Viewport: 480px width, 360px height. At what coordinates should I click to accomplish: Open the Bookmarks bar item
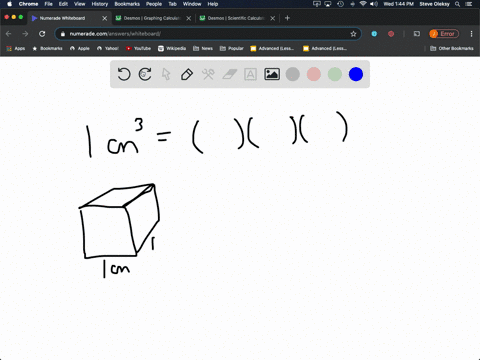(47, 48)
